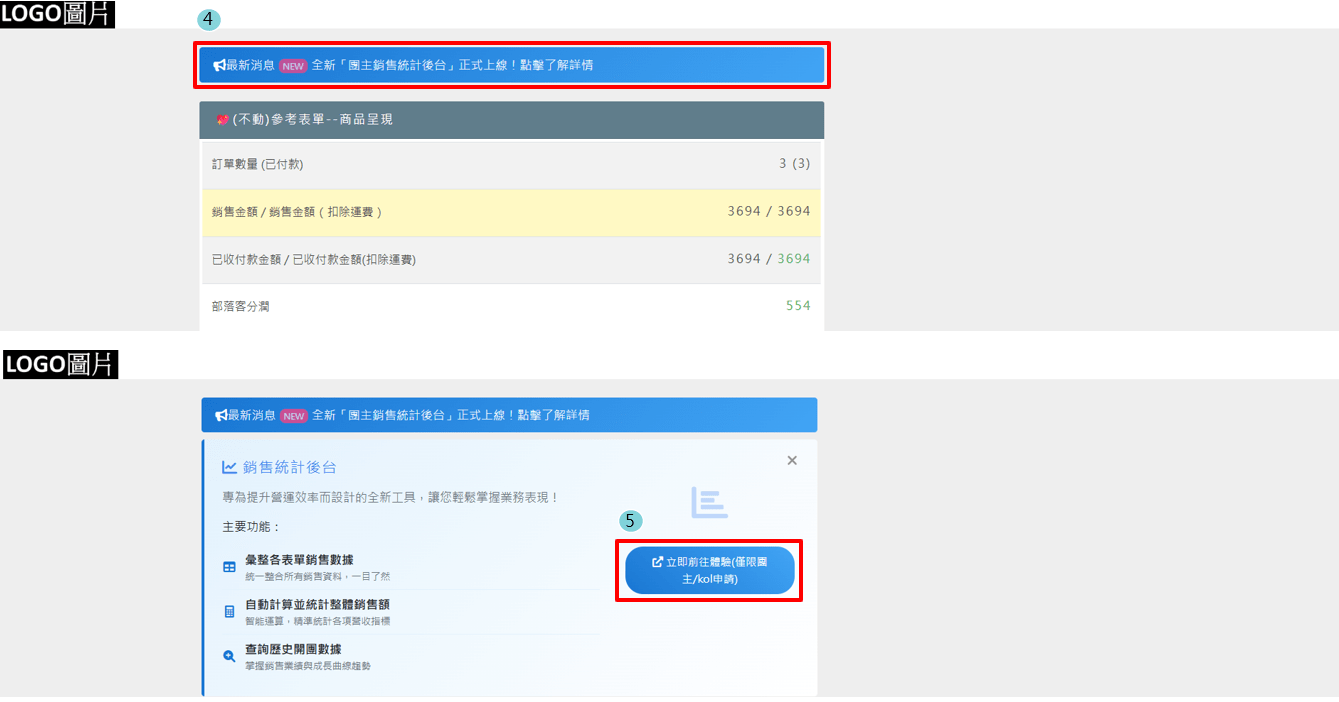The width and height of the screenshot is (1339, 702).
Task: Open the red-outlined 最新消息 announcement banner text
Action: [452, 65]
